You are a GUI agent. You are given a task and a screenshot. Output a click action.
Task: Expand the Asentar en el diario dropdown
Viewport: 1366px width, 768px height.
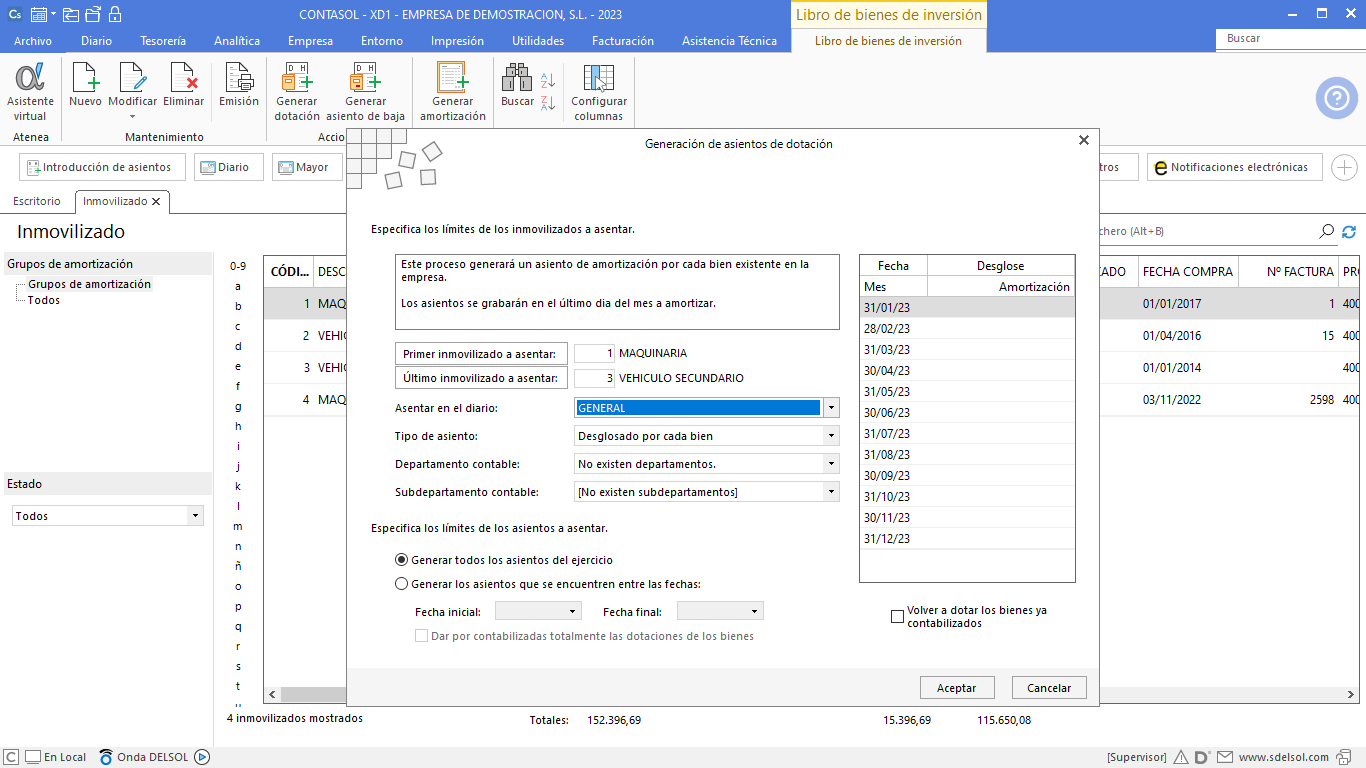[x=831, y=408]
